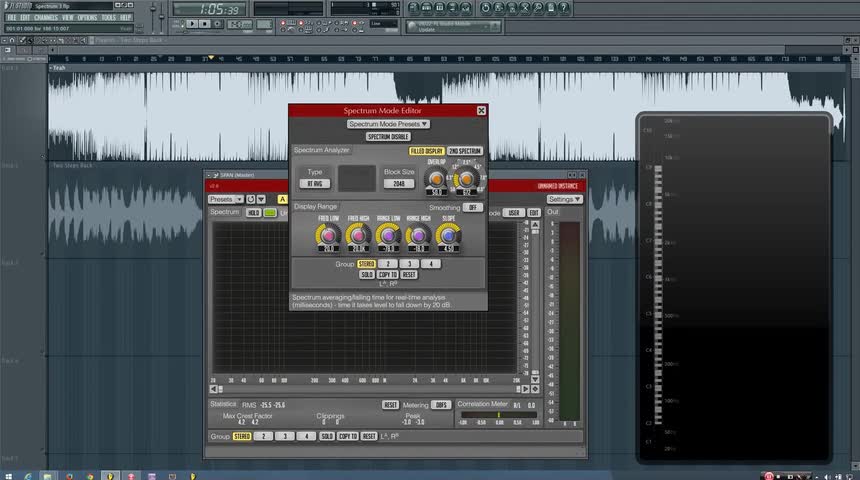Click RESET in Spectrum Mode Editor group

click(409, 274)
